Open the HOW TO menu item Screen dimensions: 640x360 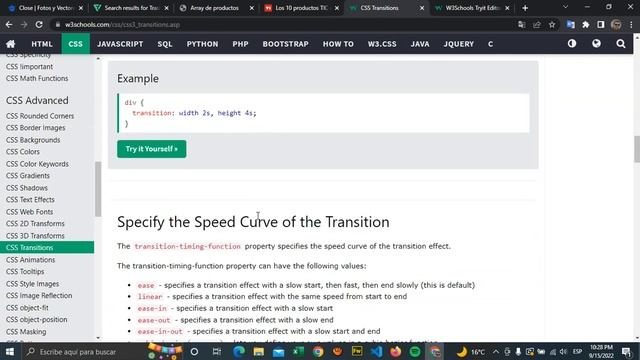pyautogui.click(x=338, y=44)
